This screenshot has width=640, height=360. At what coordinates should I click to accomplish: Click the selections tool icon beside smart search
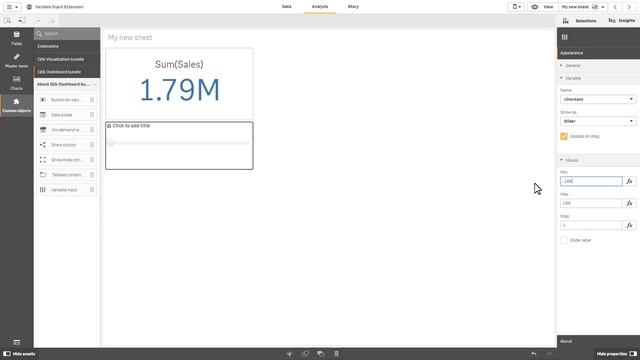coord(22,20)
